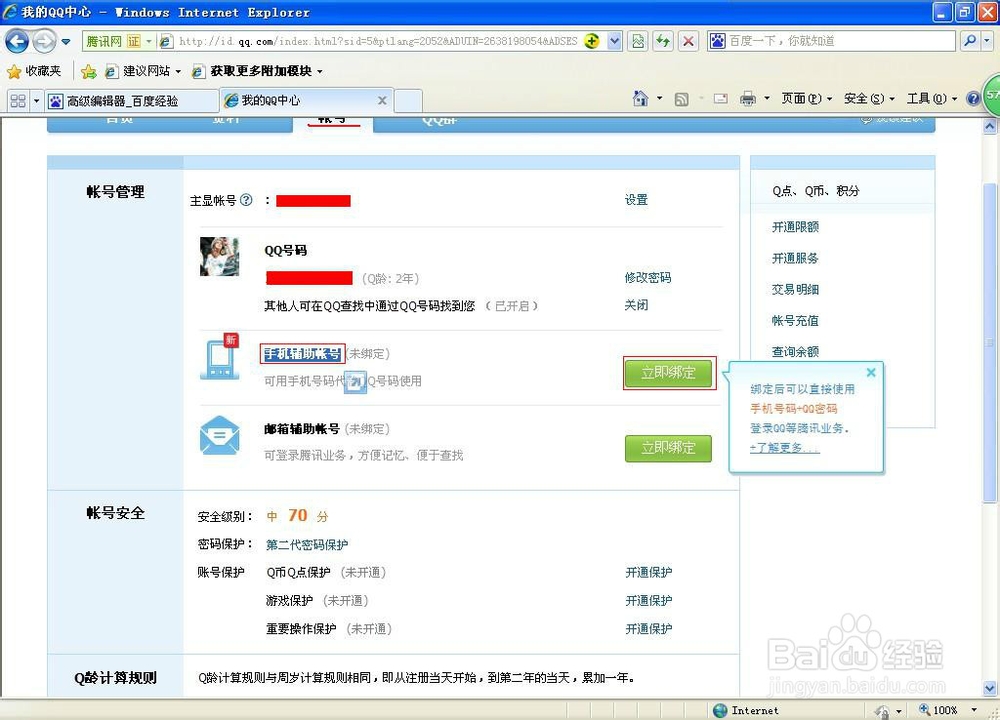Open the 开通服务 sidebar link

click(795, 258)
